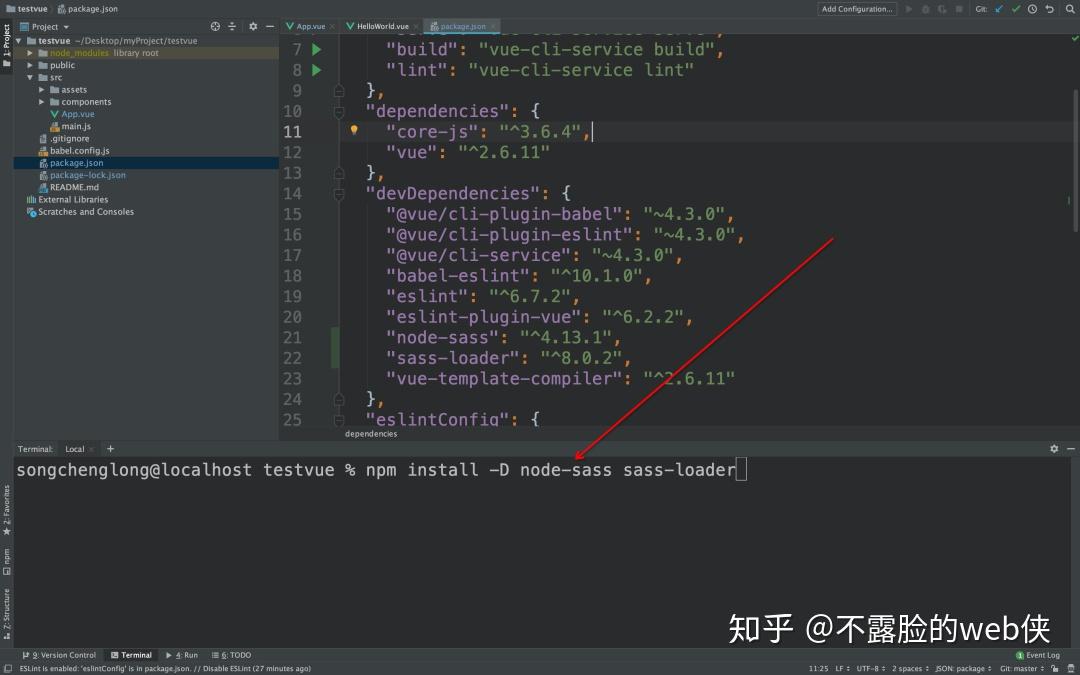The image size is (1080, 675).
Task: Click the run gutter icon on line 7
Action: [x=316, y=49]
